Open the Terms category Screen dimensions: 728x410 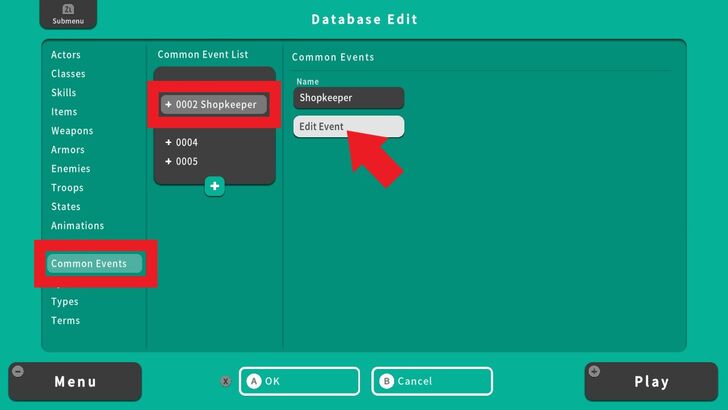pos(66,321)
